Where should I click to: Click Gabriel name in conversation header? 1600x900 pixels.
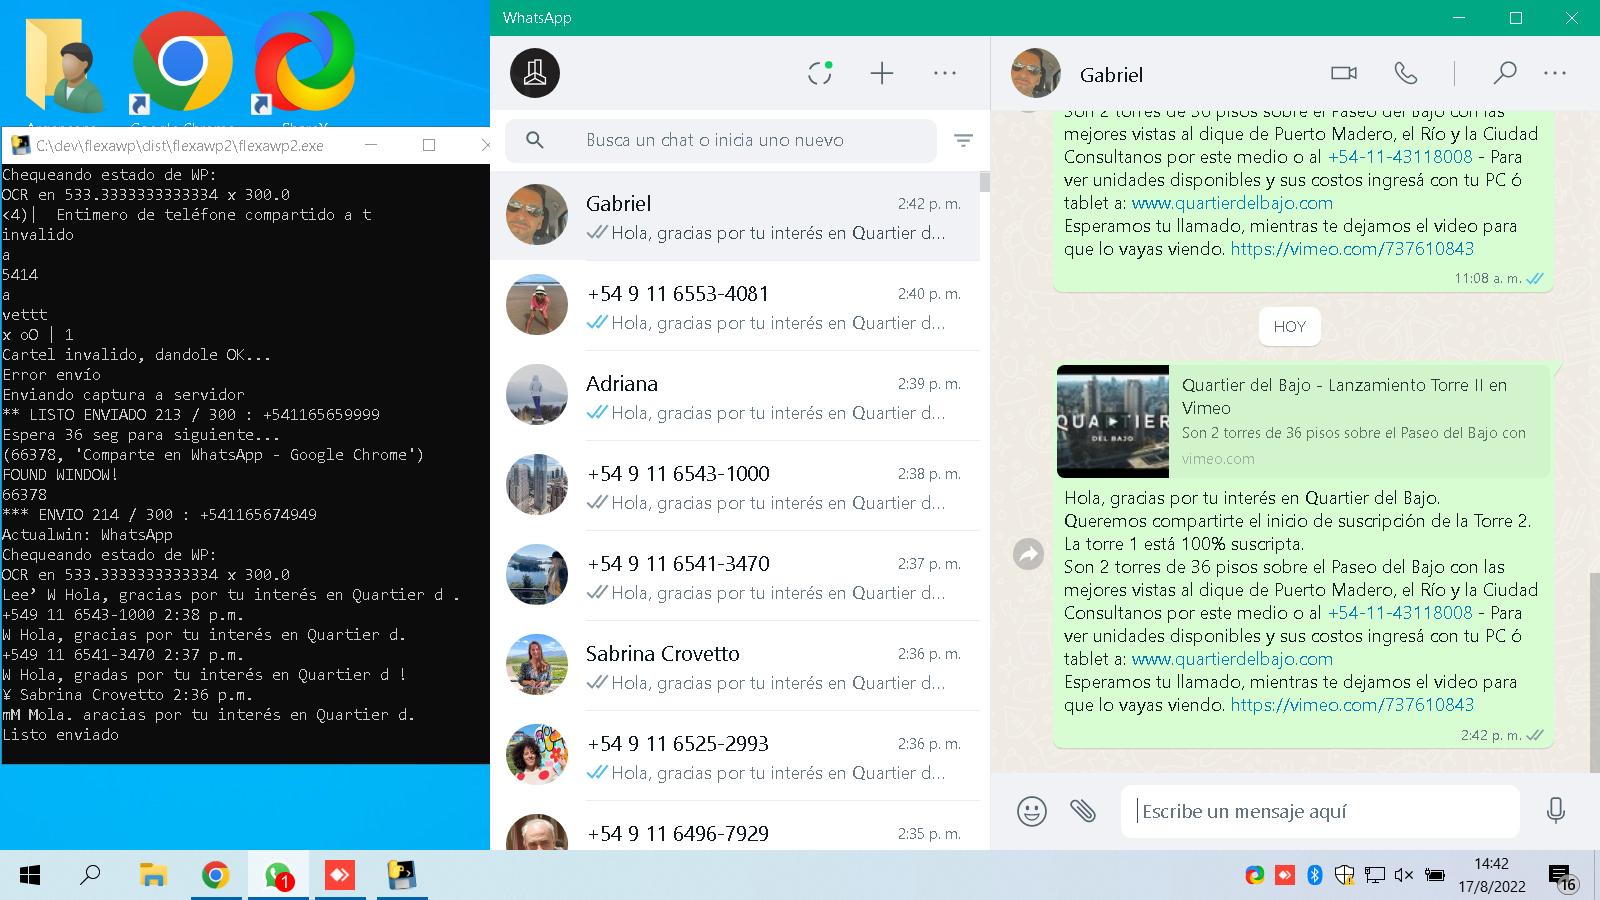pos(1111,75)
